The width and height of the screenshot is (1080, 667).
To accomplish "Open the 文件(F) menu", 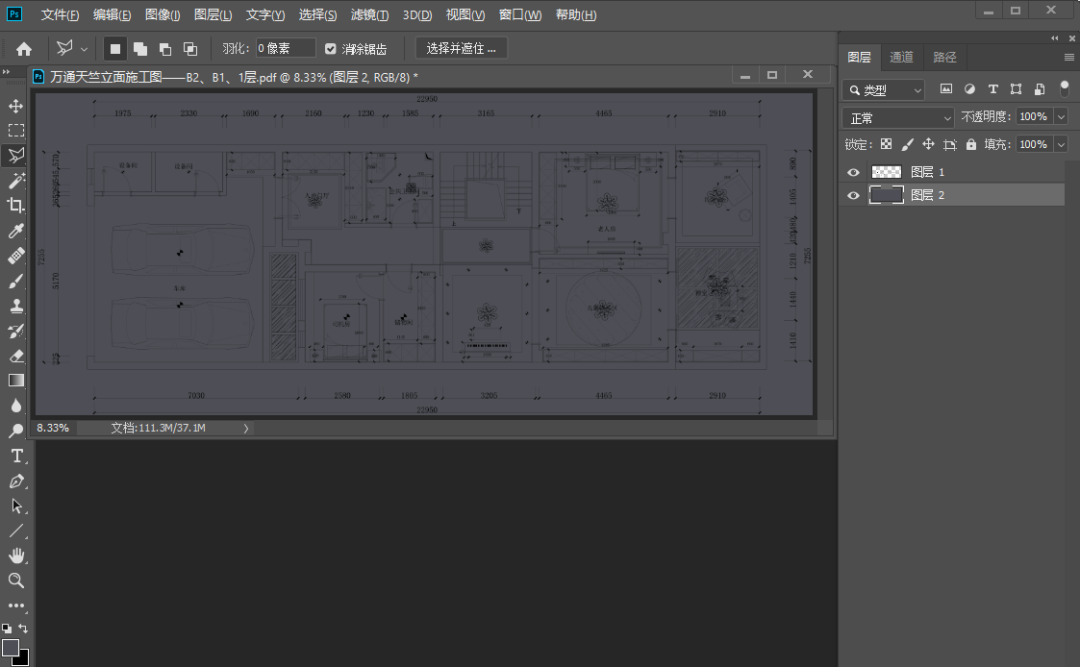I will 60,14.
